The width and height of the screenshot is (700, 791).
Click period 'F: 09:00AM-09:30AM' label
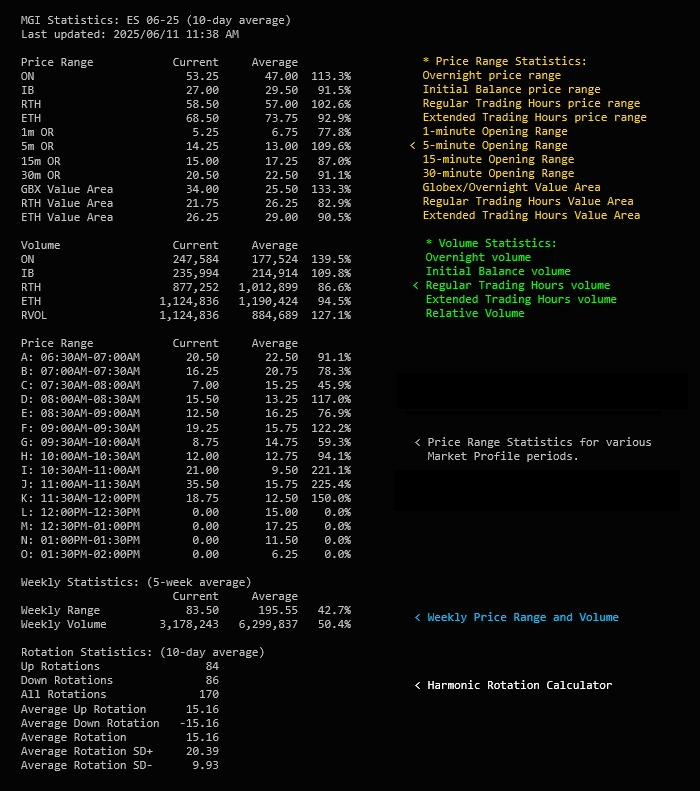click(80, 428)
